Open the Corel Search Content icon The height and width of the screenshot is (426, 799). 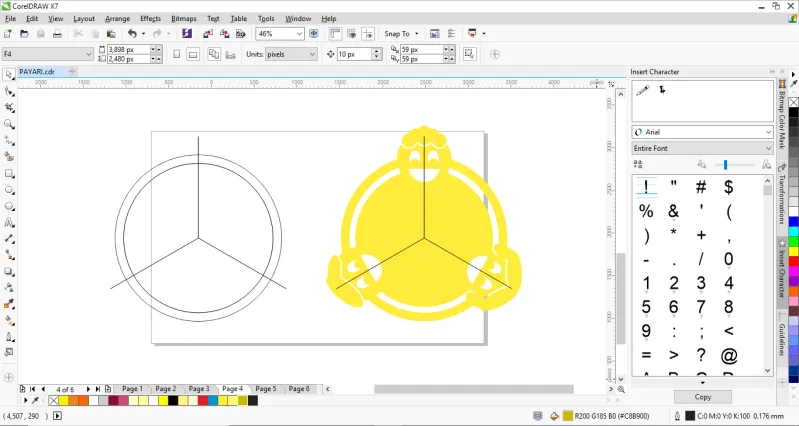pos(187,34)
